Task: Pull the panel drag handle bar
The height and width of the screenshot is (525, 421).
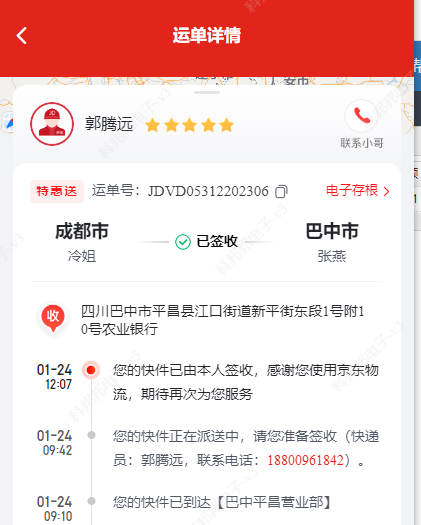Action: tap(207, 92)
